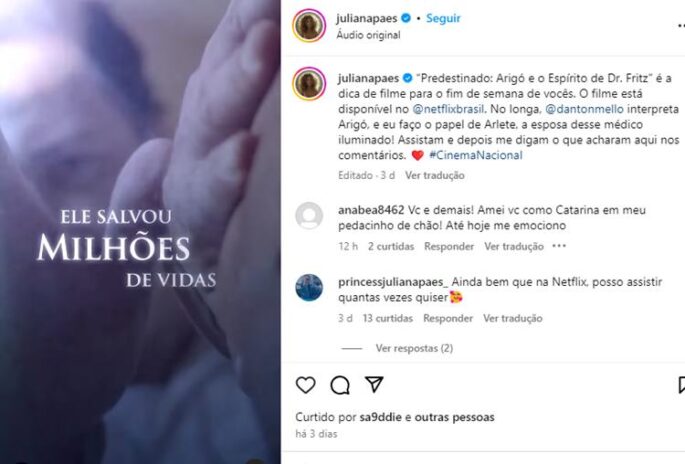Open post options in the top right
Viewport: 685px width, 464px height.
681,26
